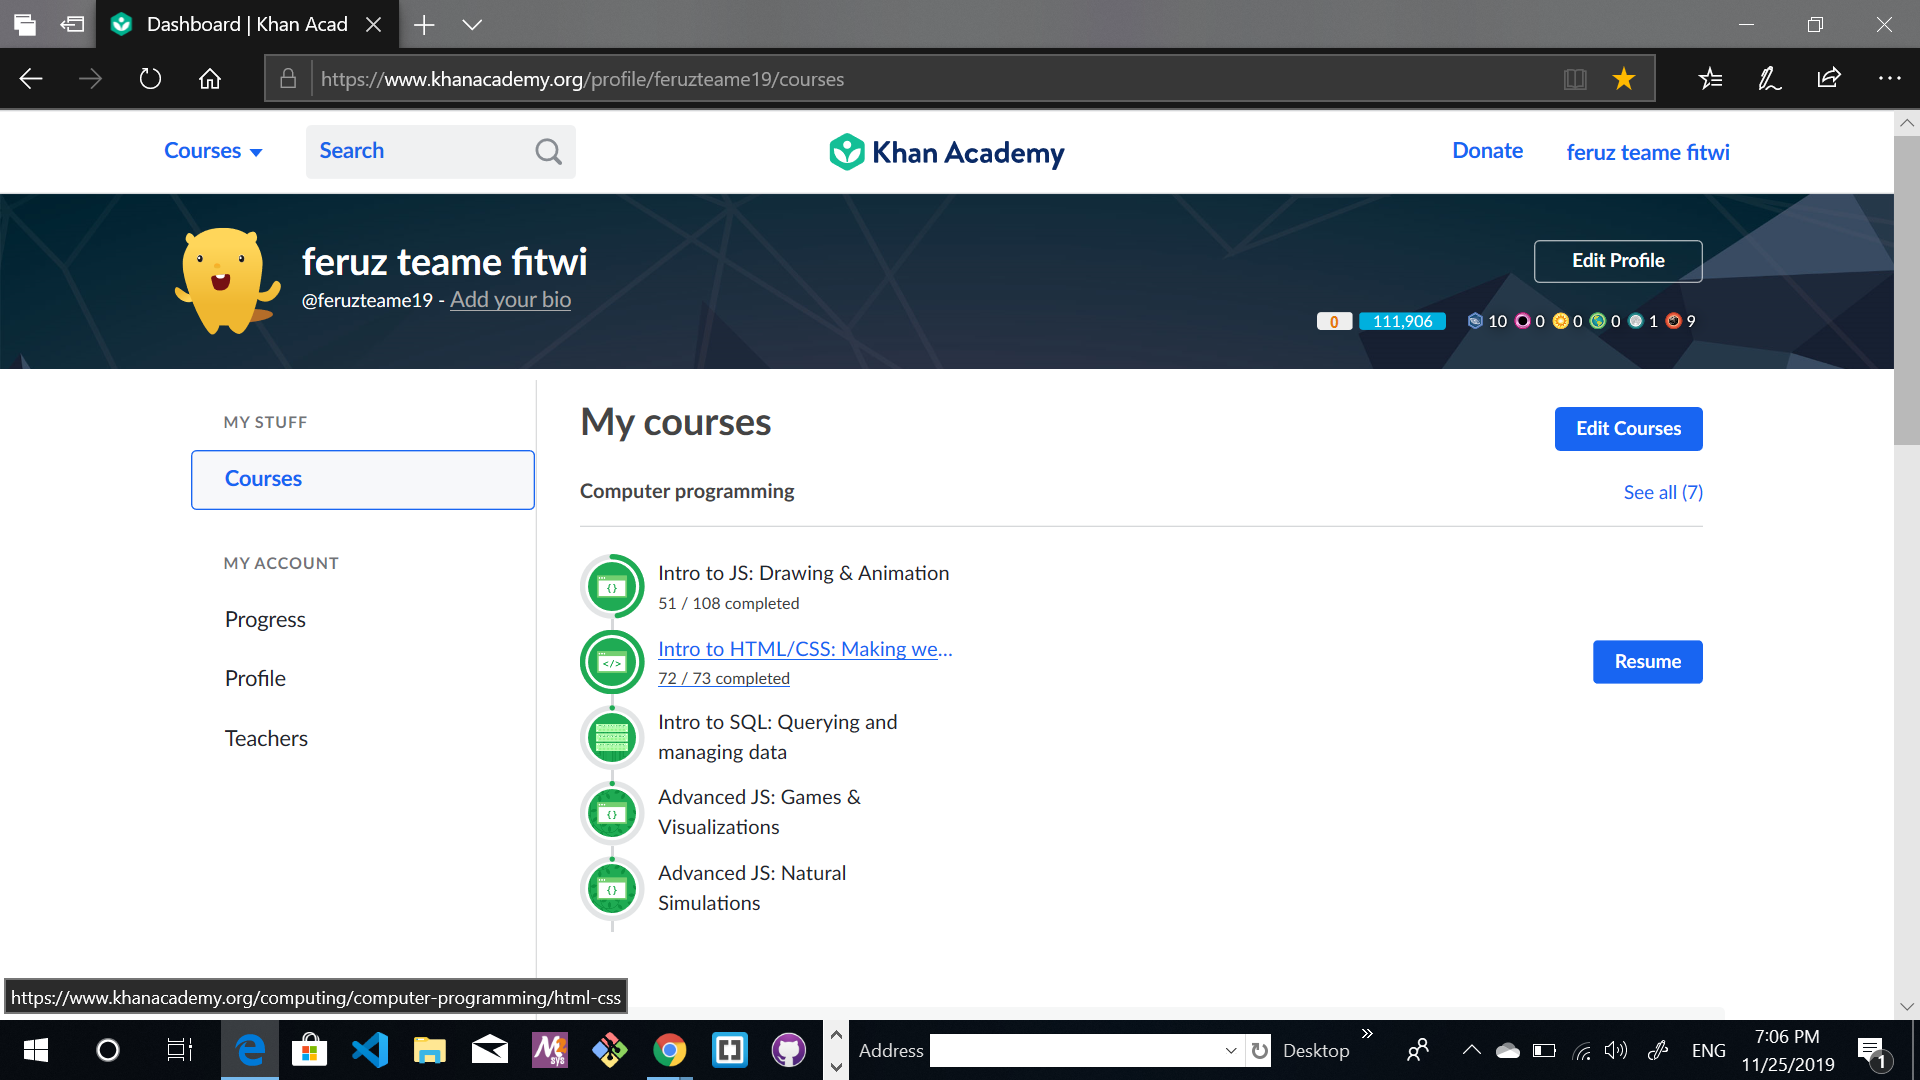Viewport: 1920px width, 1080px height.
Task: Open Intro to HTML/CSS course link
Action: [x=805, y=649]
